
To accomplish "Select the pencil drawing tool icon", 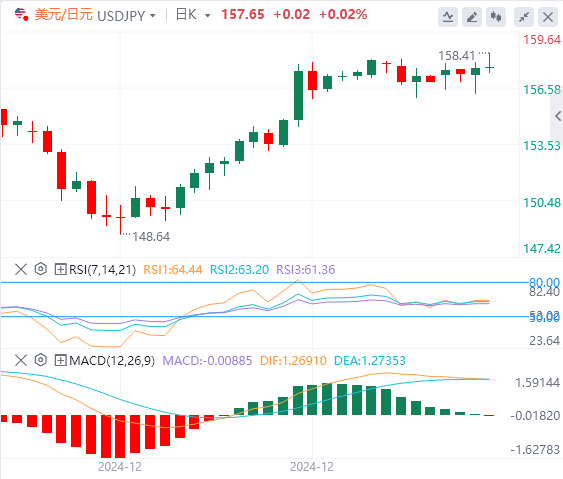I will coord(472,17).
